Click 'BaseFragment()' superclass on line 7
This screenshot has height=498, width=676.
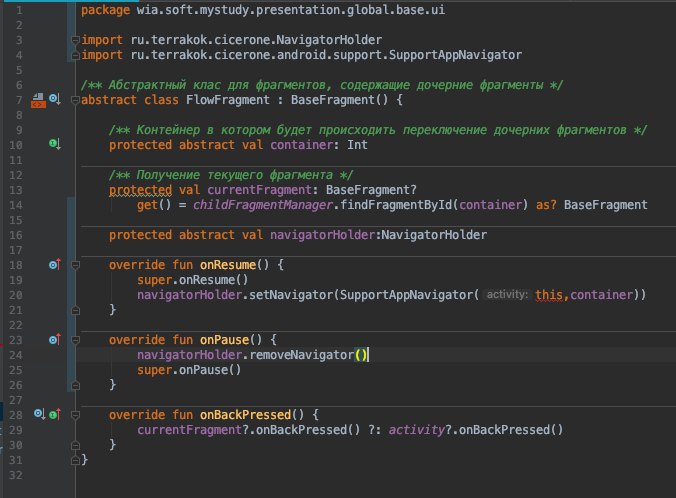coord(339,100)
